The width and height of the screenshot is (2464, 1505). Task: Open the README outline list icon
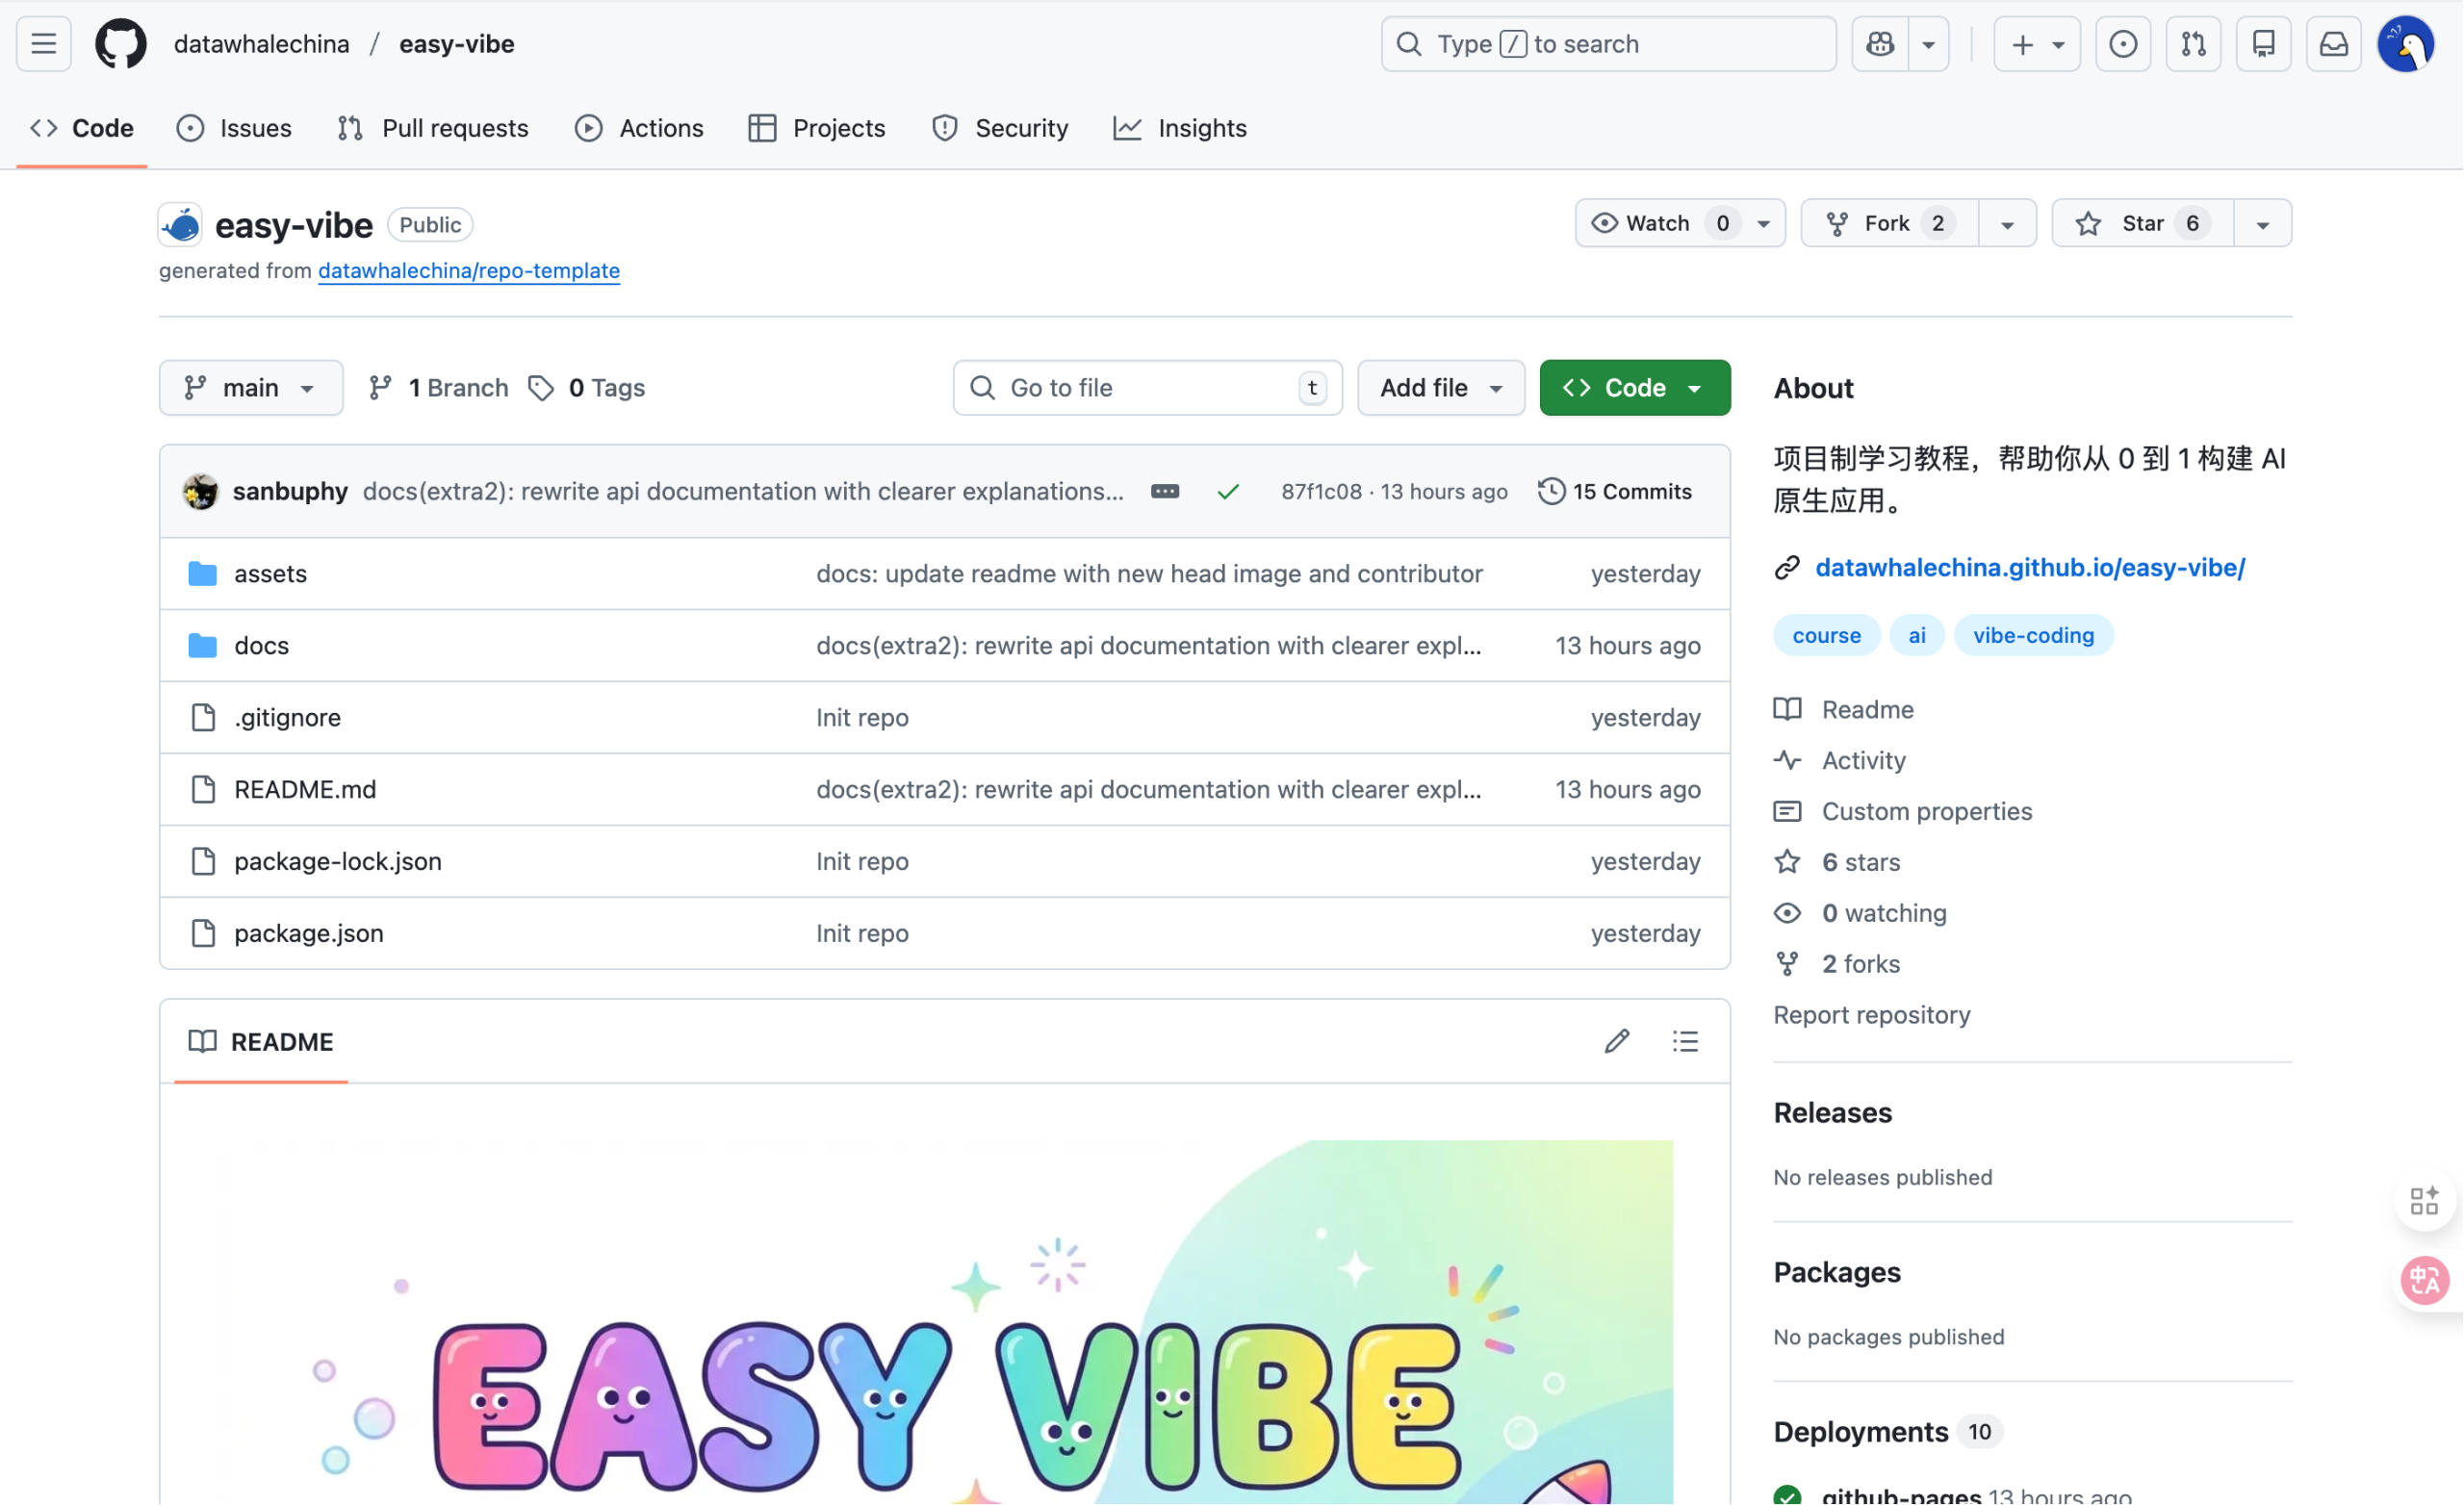pos(1685,1041)
